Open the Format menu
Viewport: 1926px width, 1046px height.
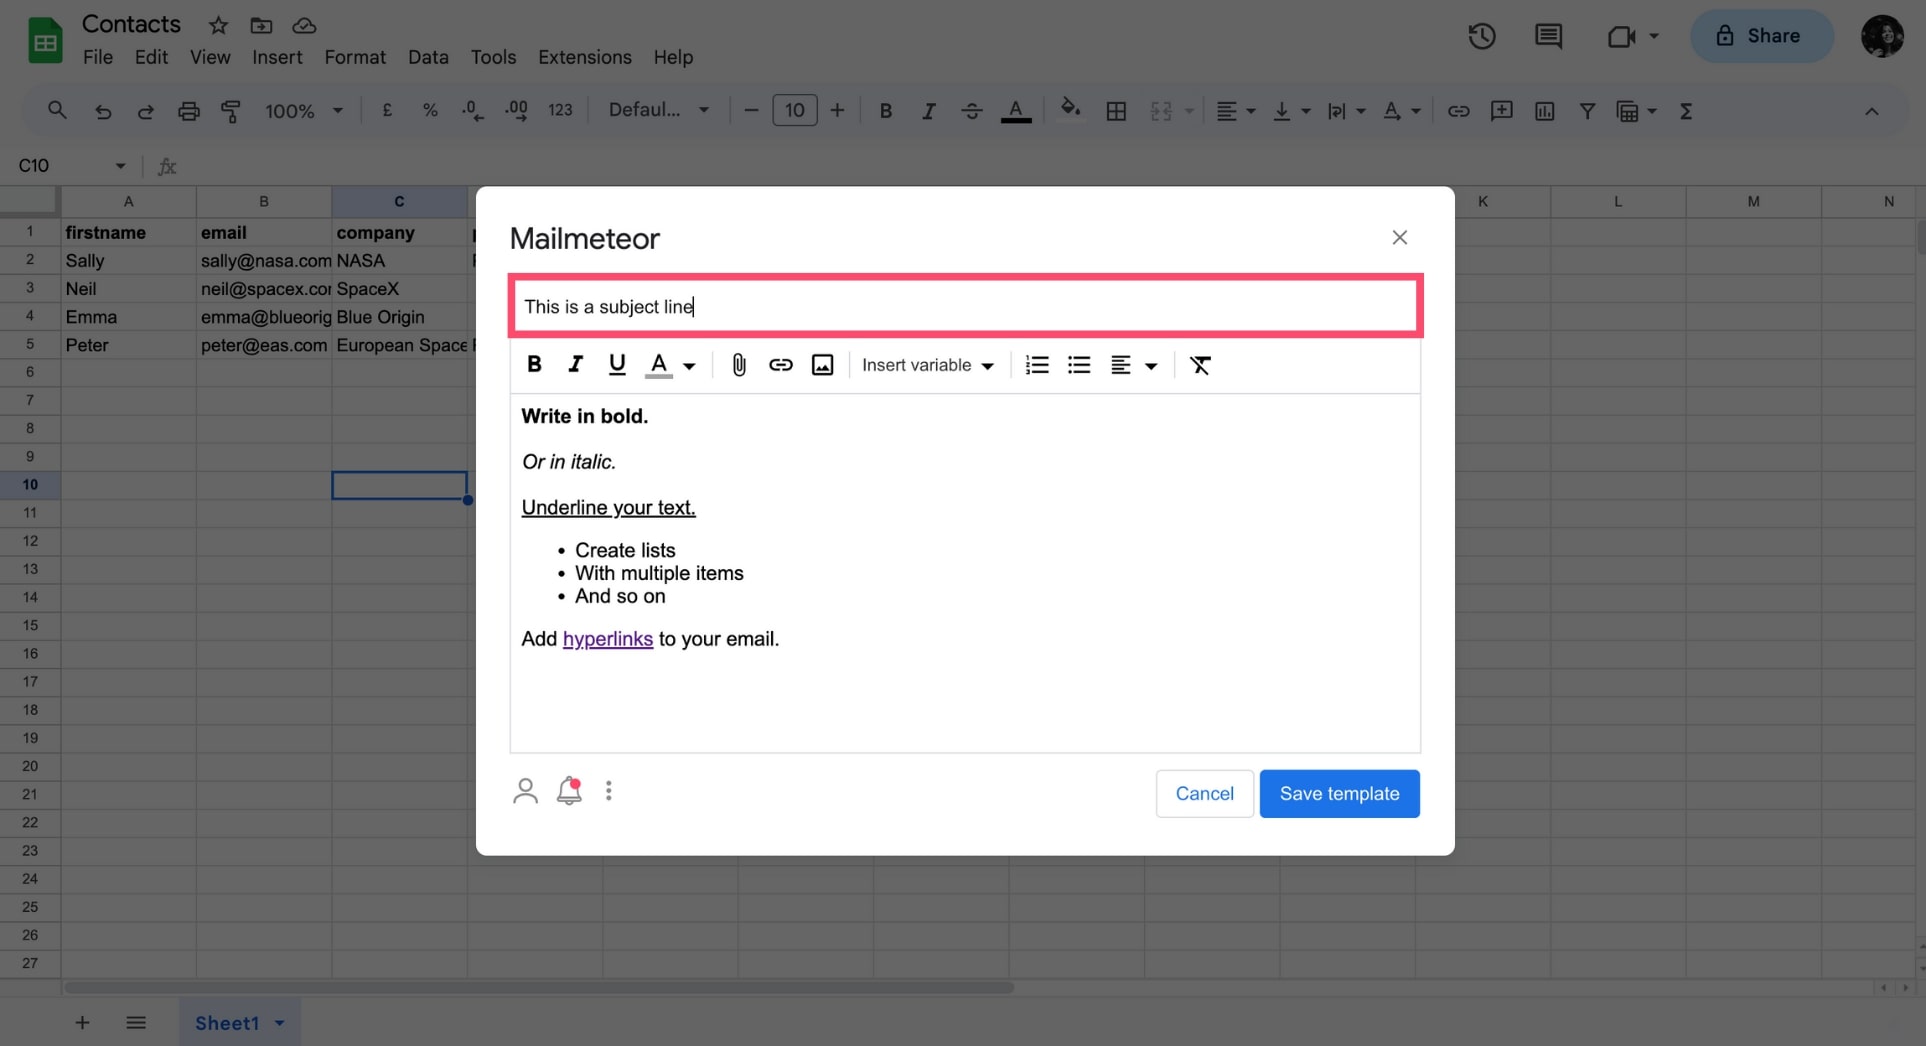click(355, 57)
